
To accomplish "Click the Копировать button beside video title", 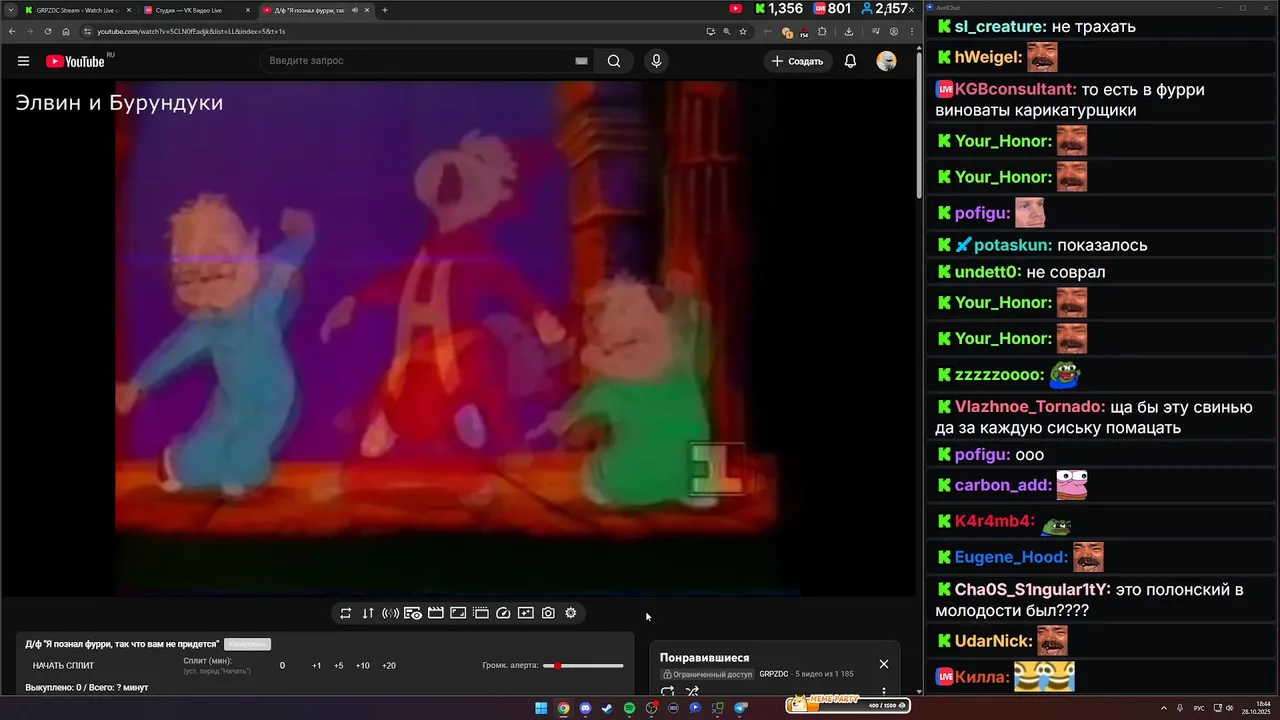I will coord(247,644).
